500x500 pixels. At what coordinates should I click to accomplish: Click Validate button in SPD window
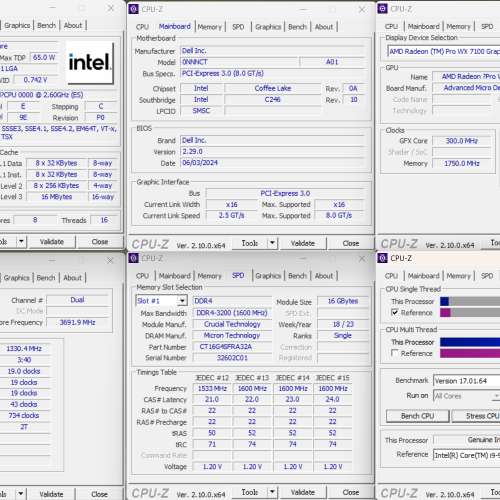(x=303, y=492)
